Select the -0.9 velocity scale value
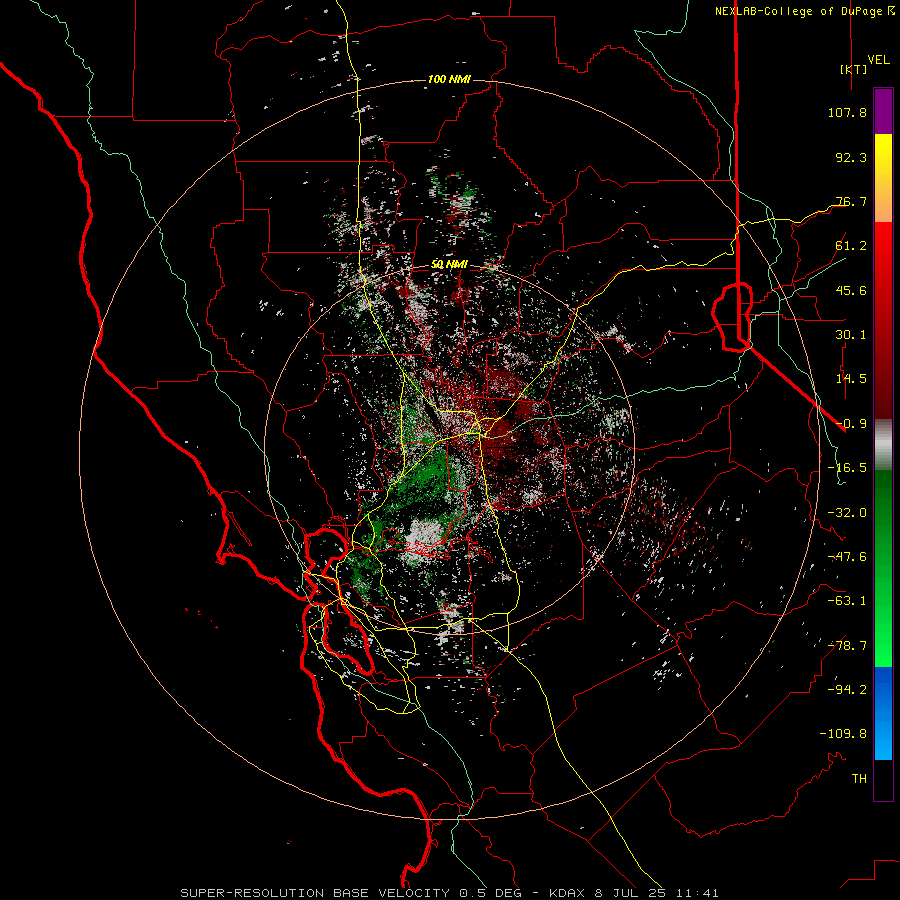 click(851, 424)
